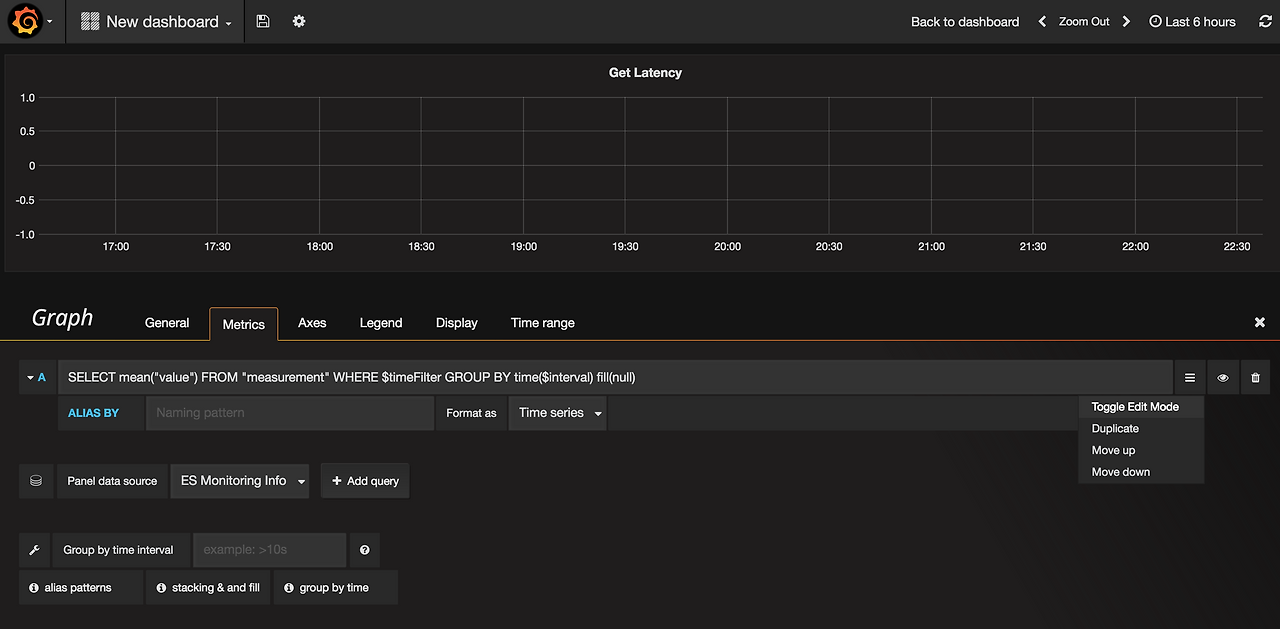This screenshot has width=1280, height=629.
Task: Refresh the dashboard with the refresh icon
Action: coord(1265,21)
